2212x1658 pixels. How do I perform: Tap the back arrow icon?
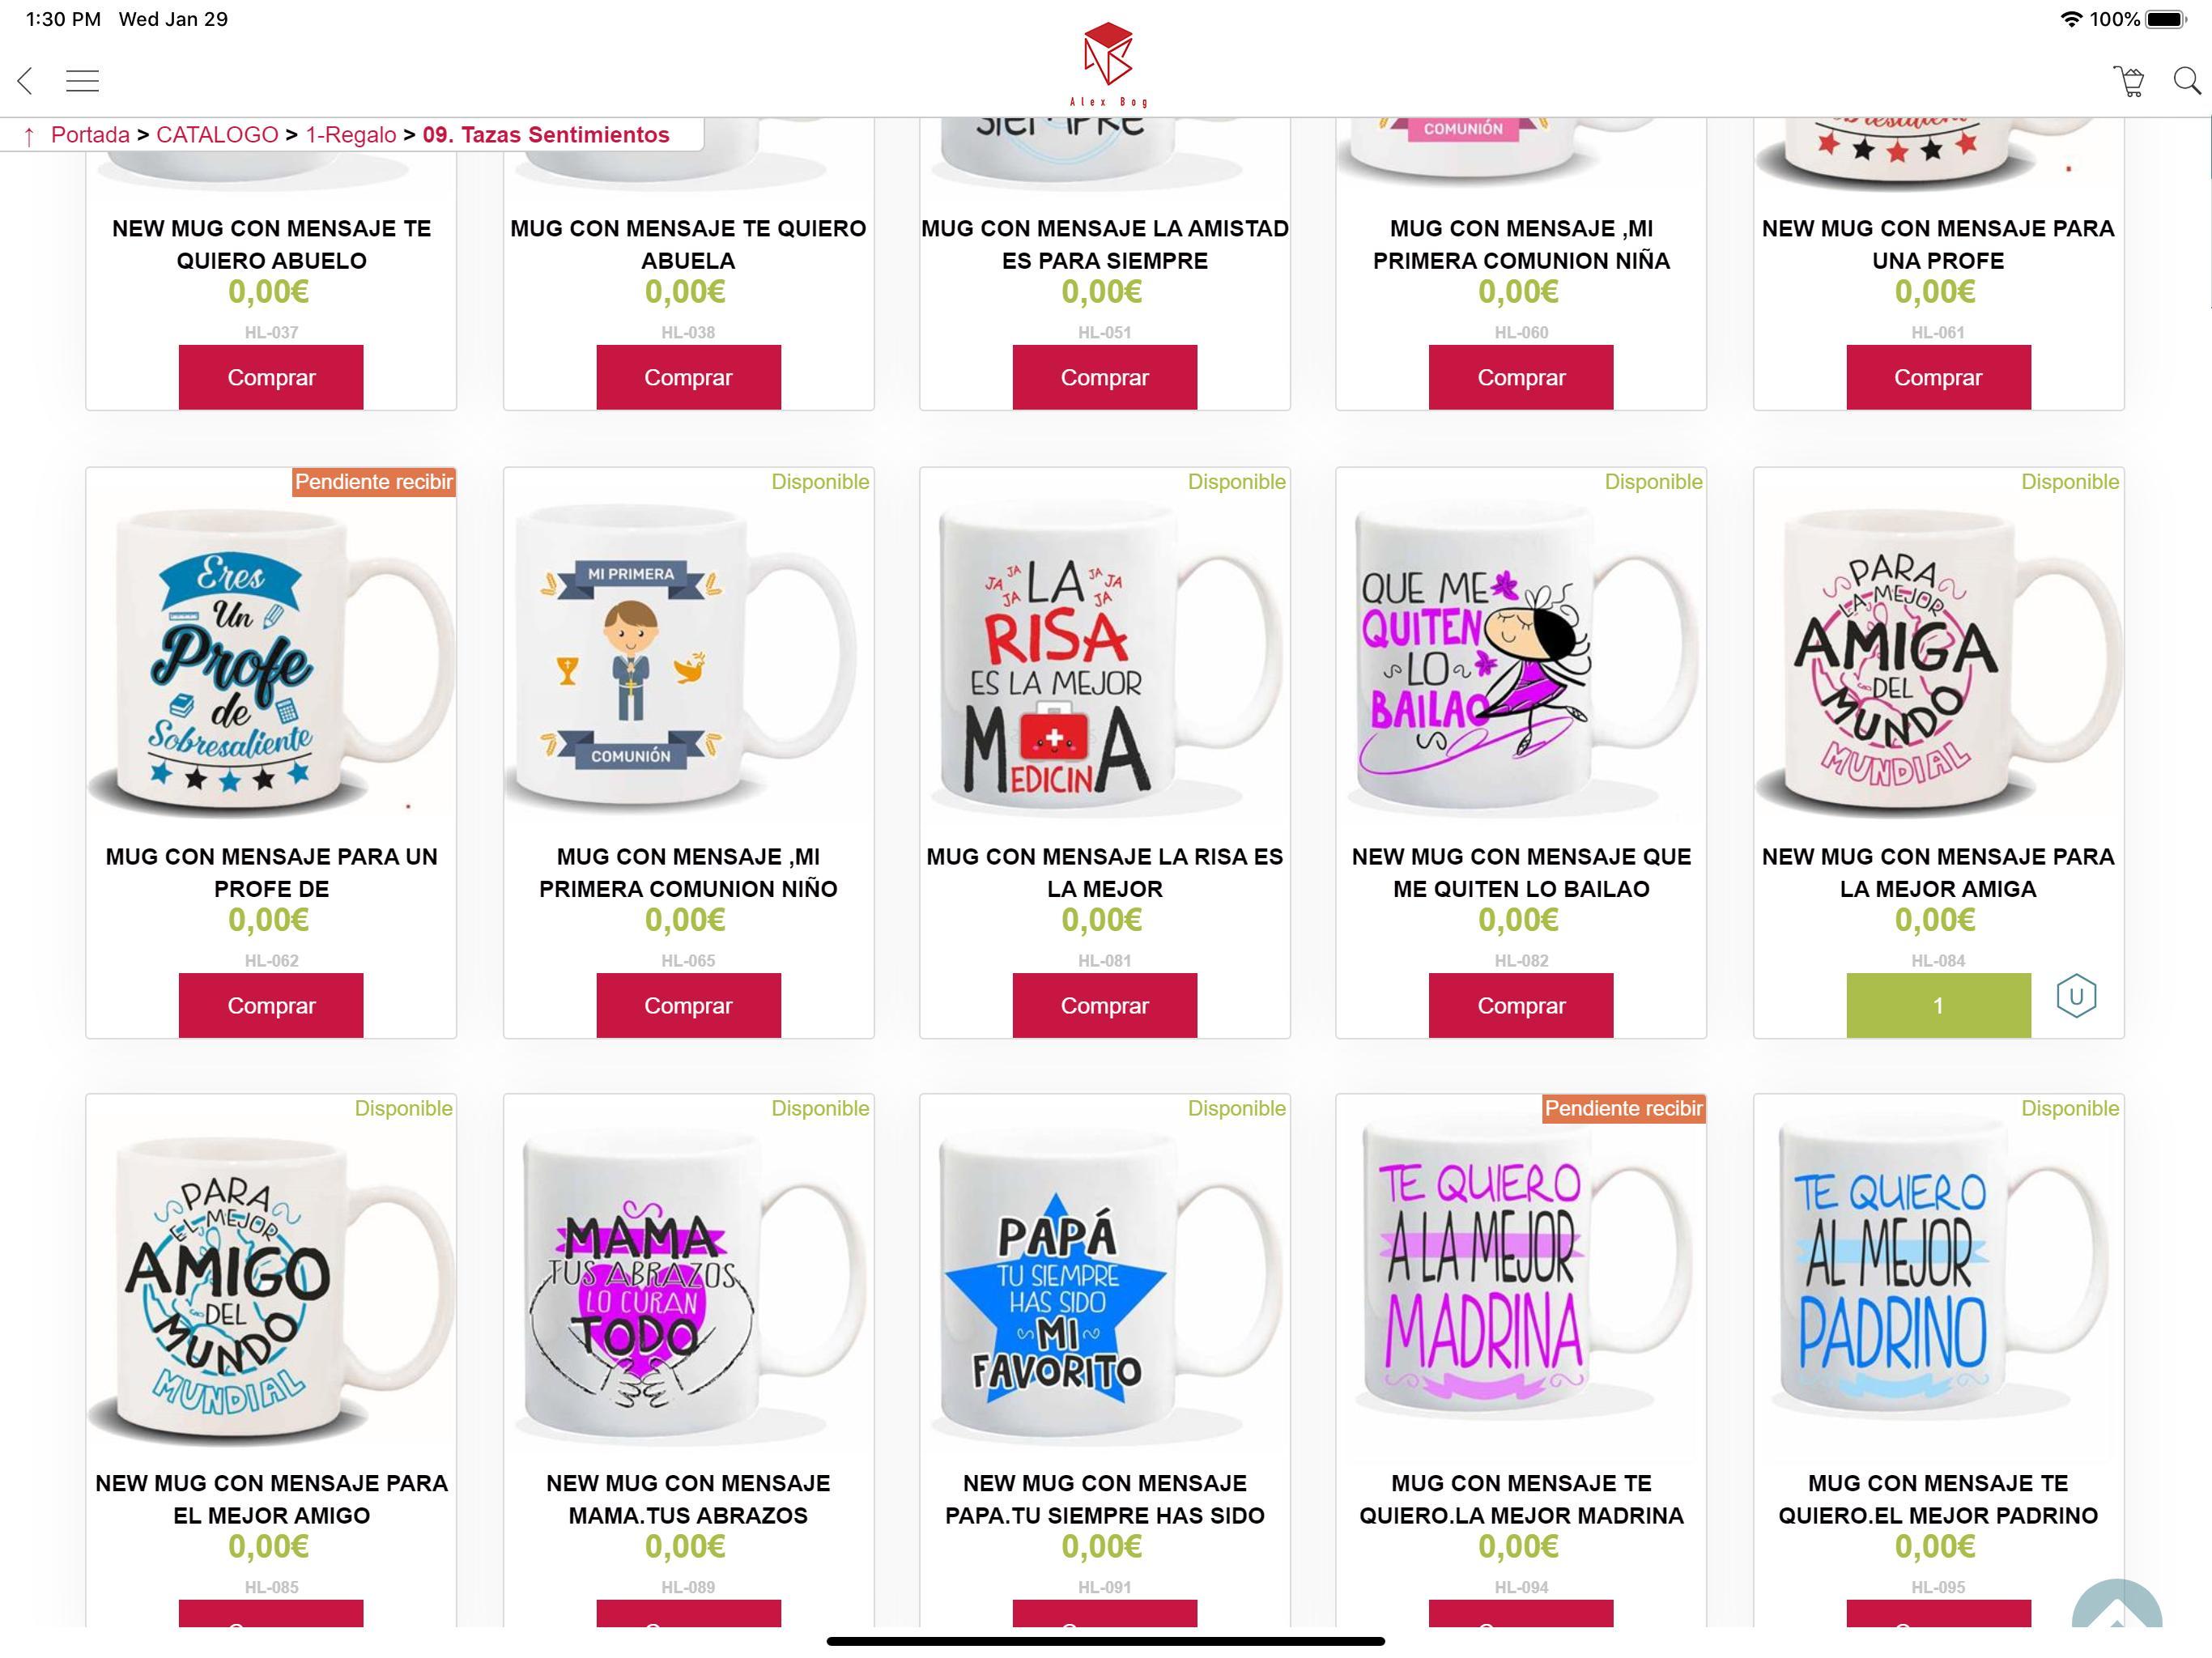pos(26,81)
